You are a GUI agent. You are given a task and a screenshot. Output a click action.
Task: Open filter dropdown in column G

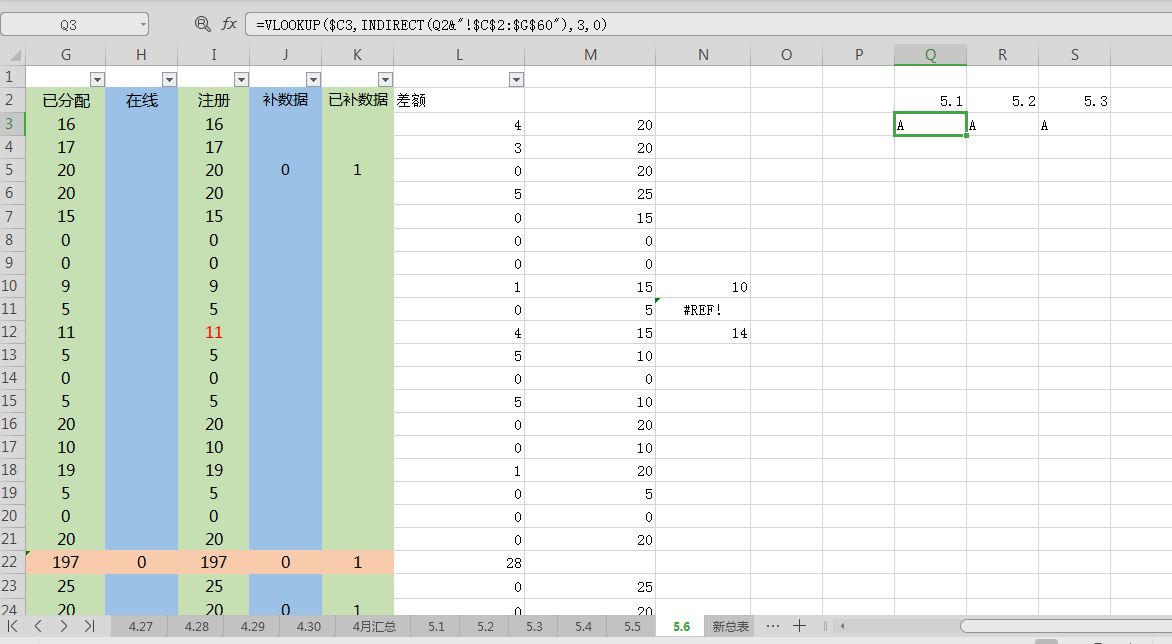click(x=97, y=79)
